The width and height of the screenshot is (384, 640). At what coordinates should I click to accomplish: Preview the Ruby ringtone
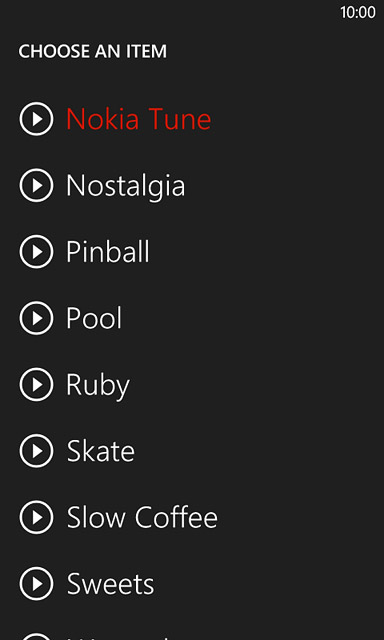pos(36,384)
